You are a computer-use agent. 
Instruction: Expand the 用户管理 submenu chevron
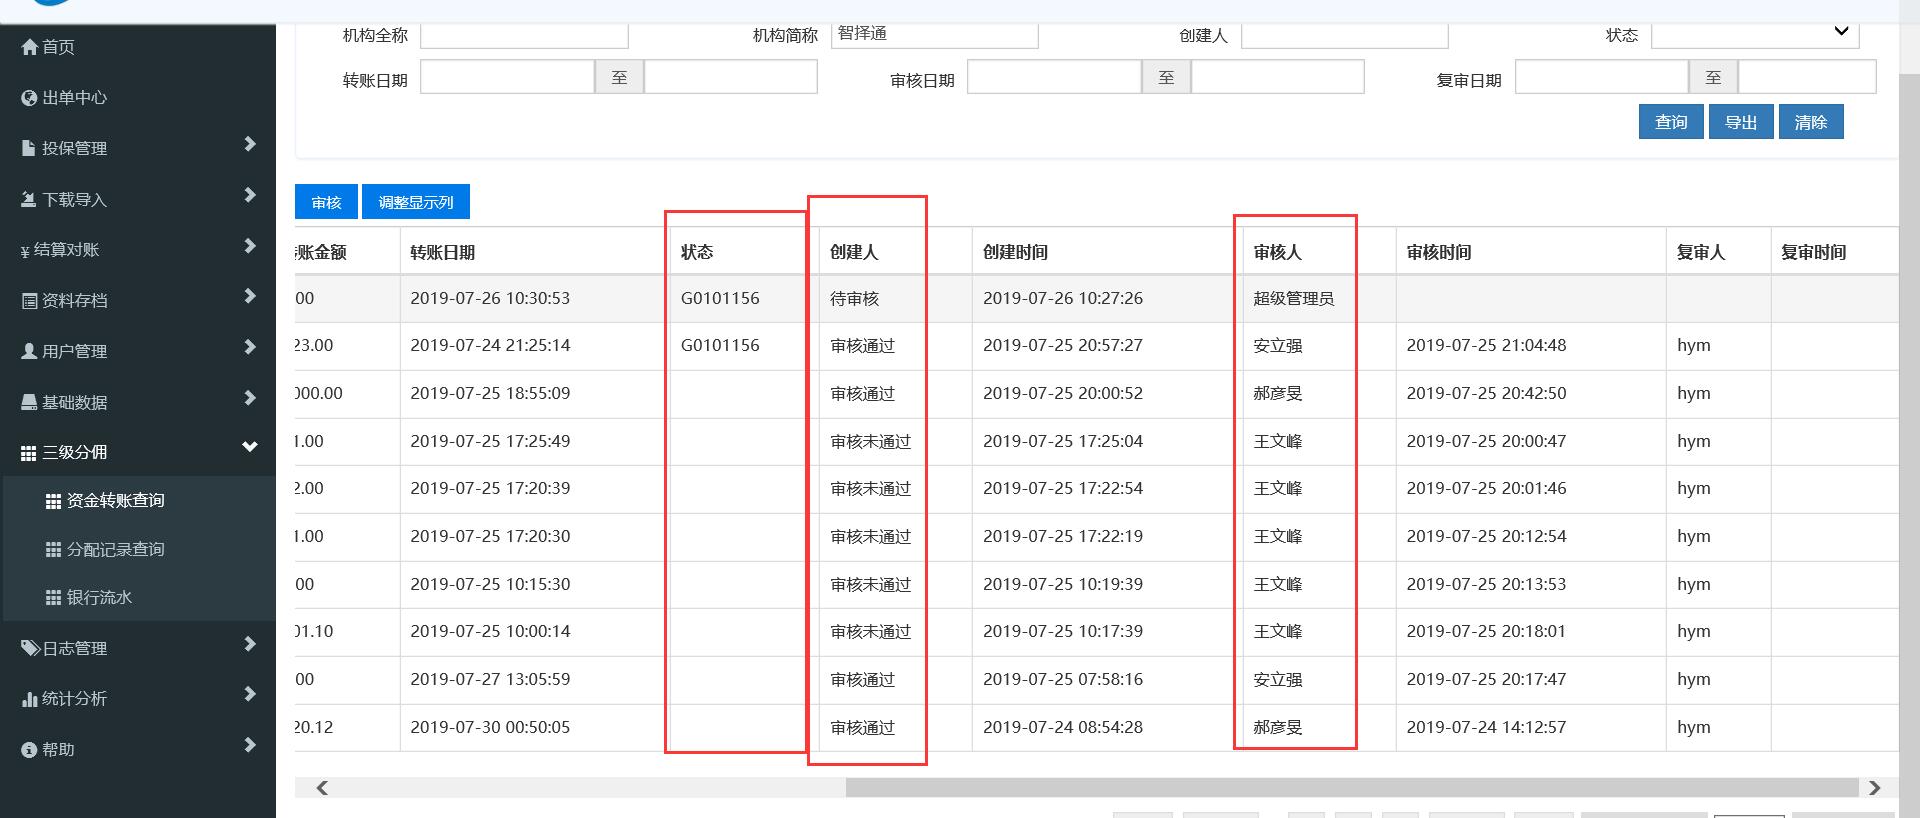pos(250,347)
